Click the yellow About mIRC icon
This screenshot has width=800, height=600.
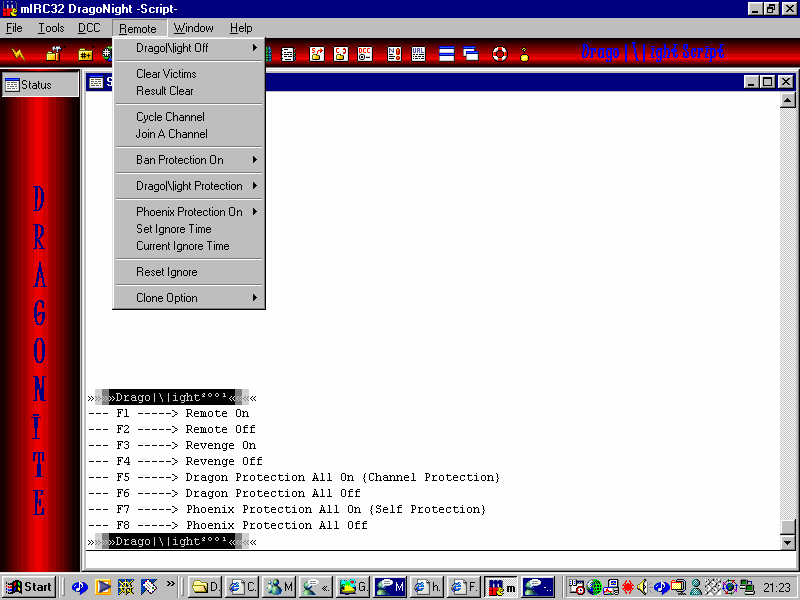pos(524,54)
